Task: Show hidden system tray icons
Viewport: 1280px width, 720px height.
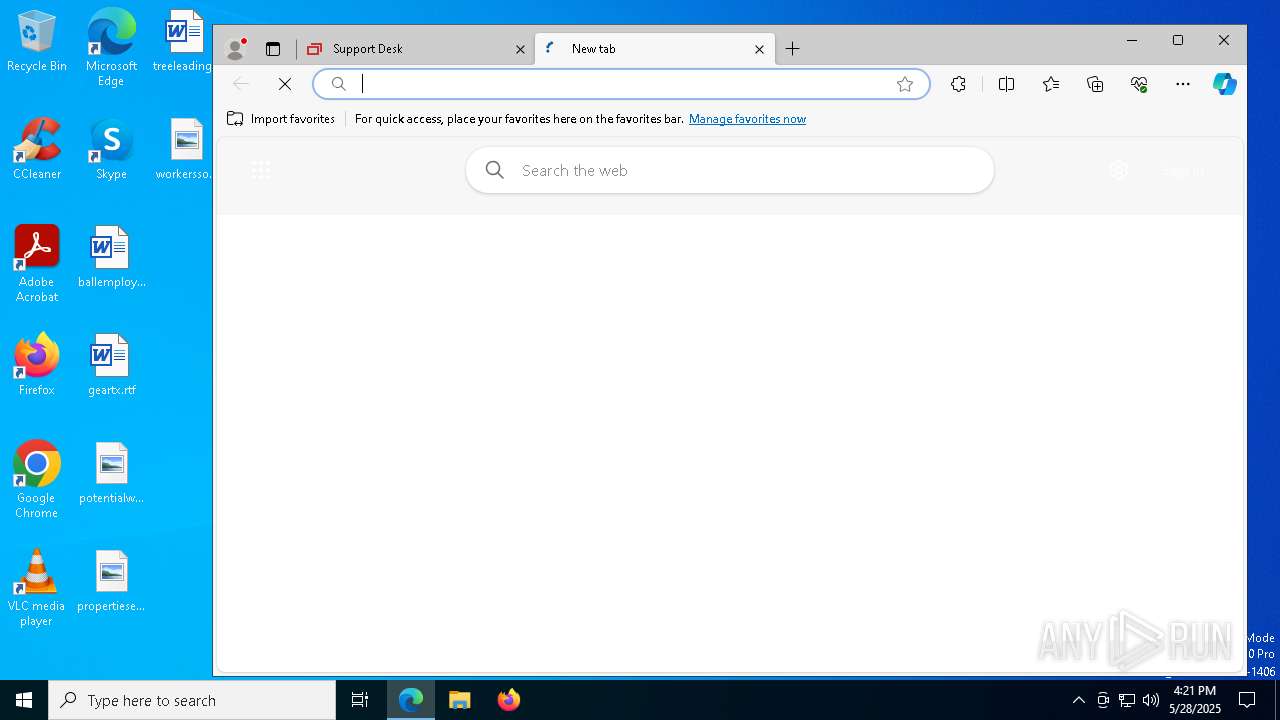Action: click(1078, 700)
